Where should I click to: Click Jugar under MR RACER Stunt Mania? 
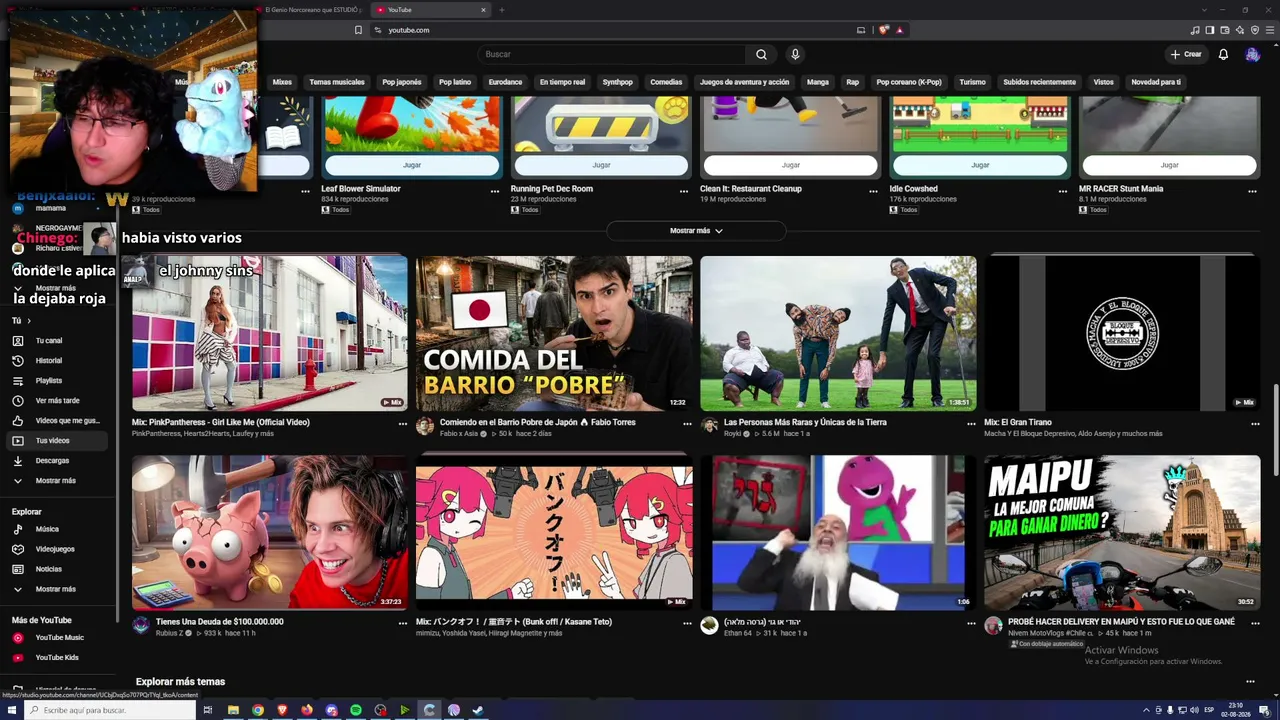click(1169, 165)
